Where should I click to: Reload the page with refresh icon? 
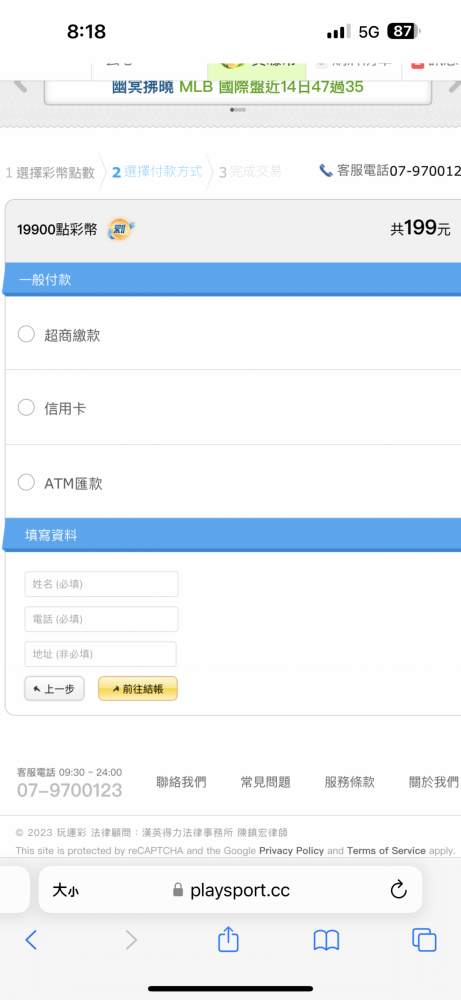399,890
